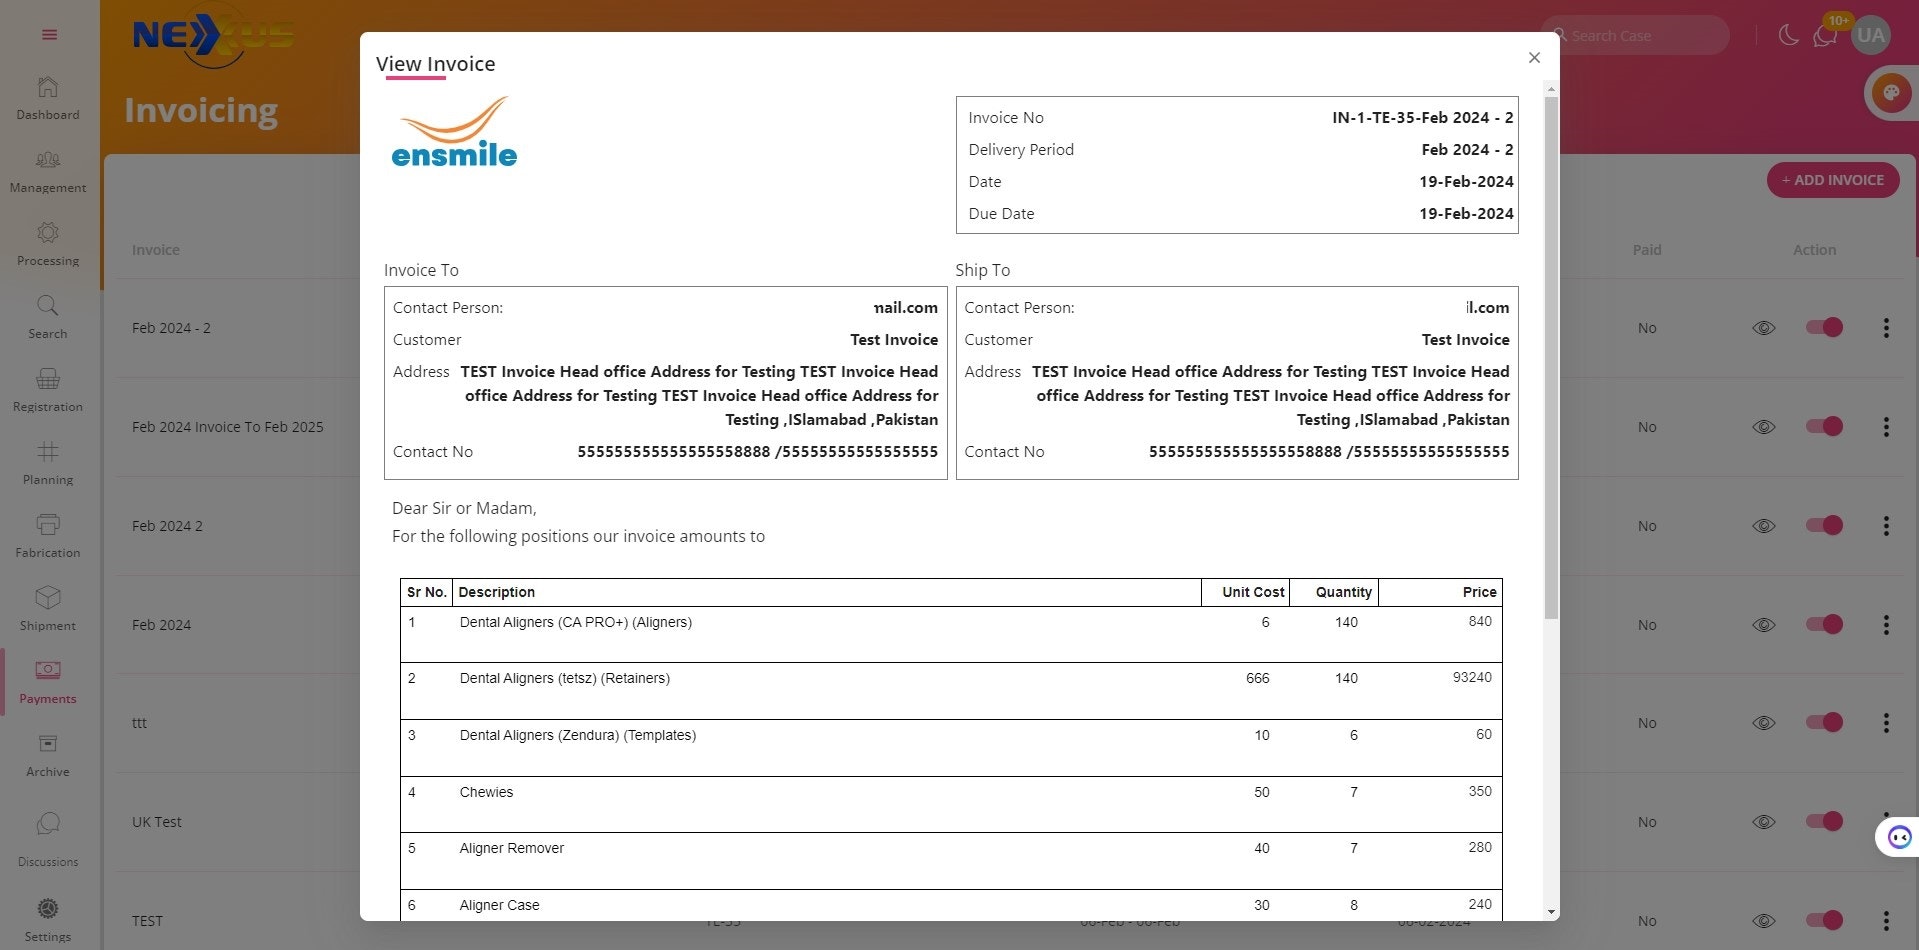1919x950 pixels.
Task: Open more options for Feb 2024 - 2 row
Action: click(x=1886, y=328)
